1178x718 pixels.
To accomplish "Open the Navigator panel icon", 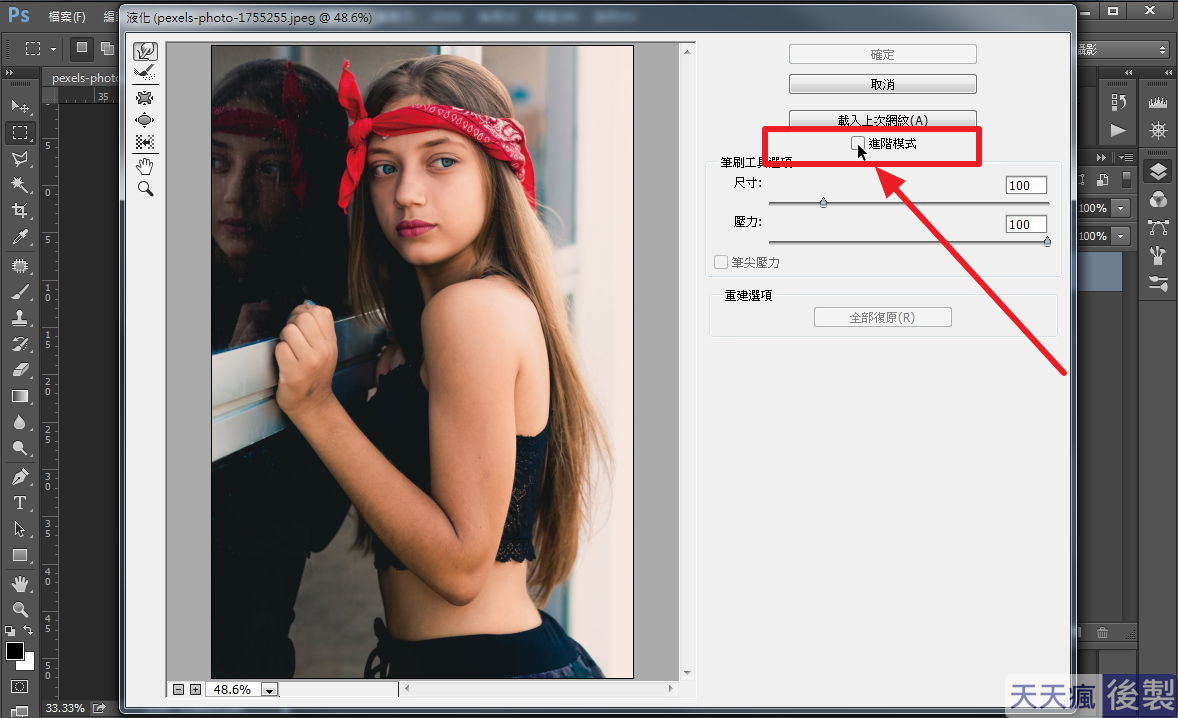I will coord(1158,130).
